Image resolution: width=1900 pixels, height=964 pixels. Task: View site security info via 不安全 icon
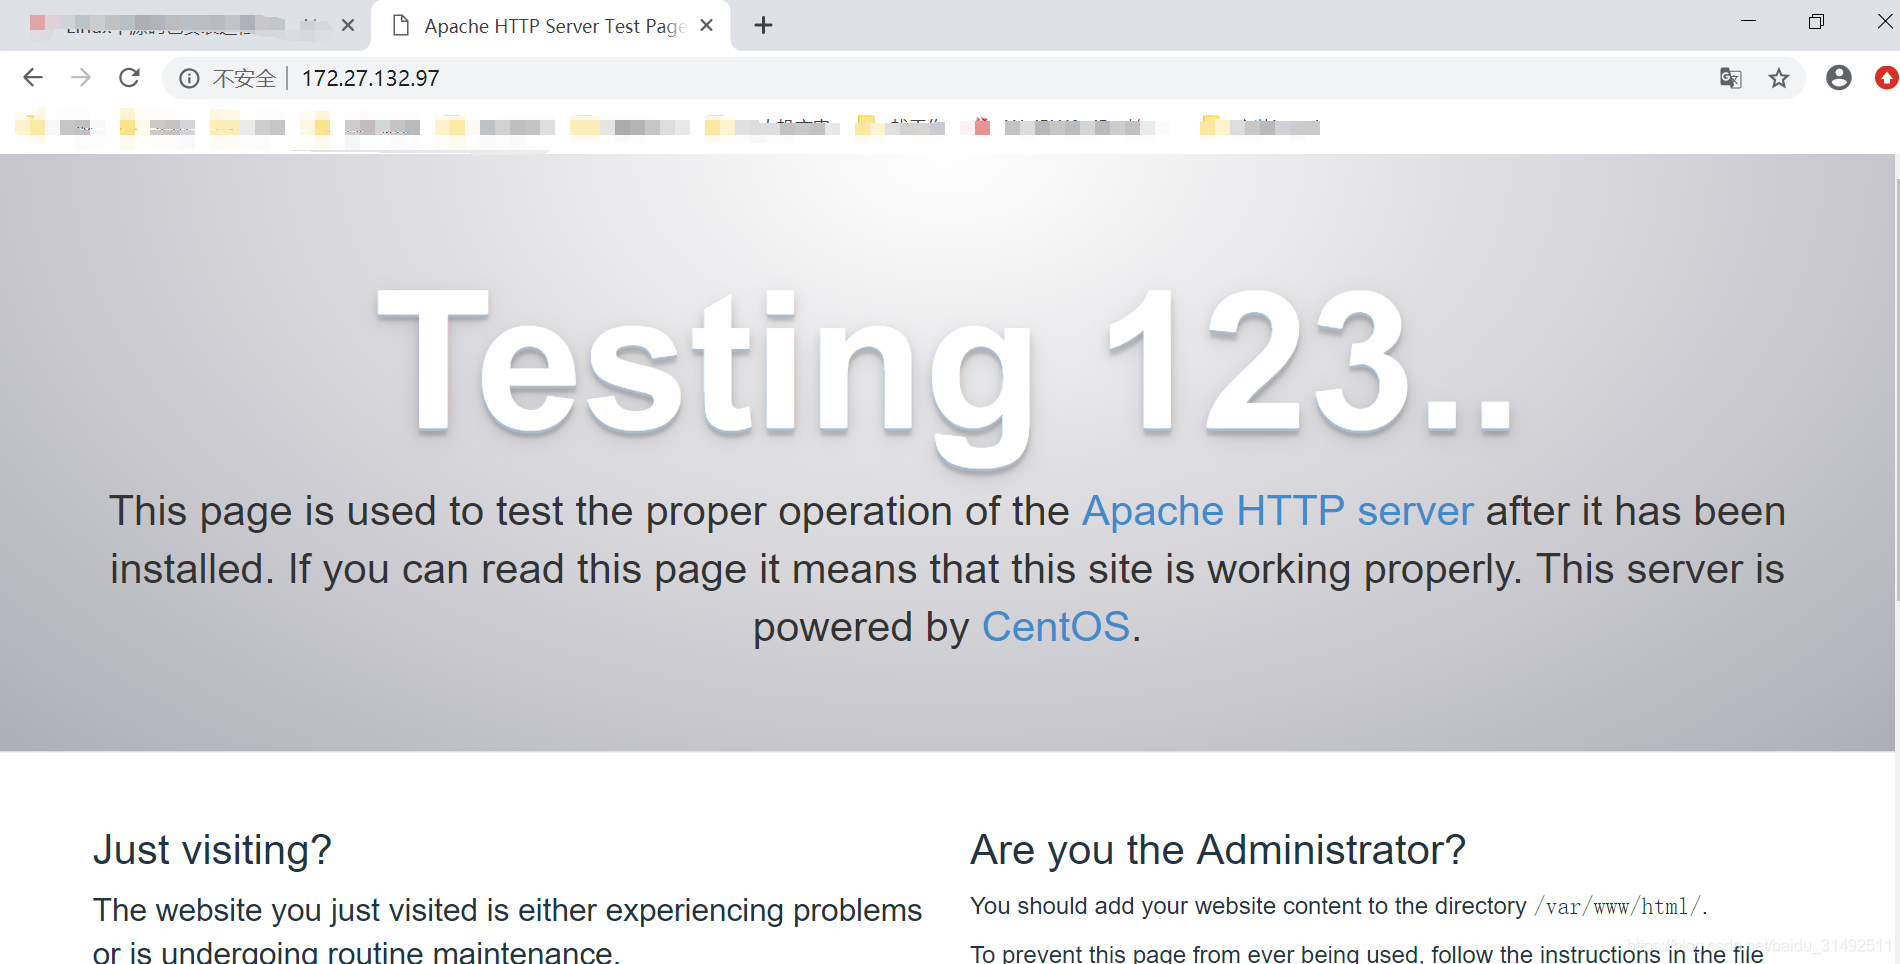(189, 77)
